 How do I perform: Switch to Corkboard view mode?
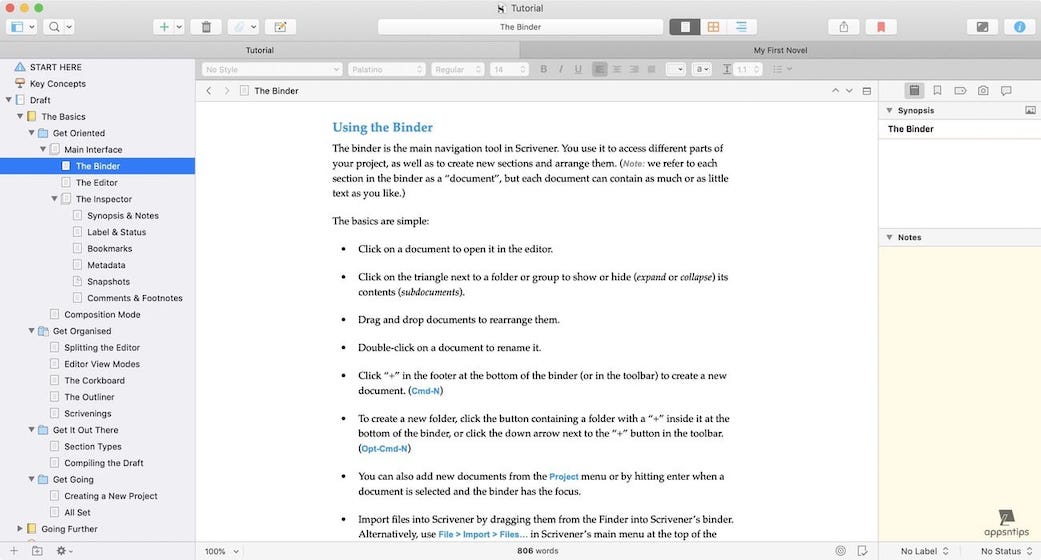(x=713, y=27)
